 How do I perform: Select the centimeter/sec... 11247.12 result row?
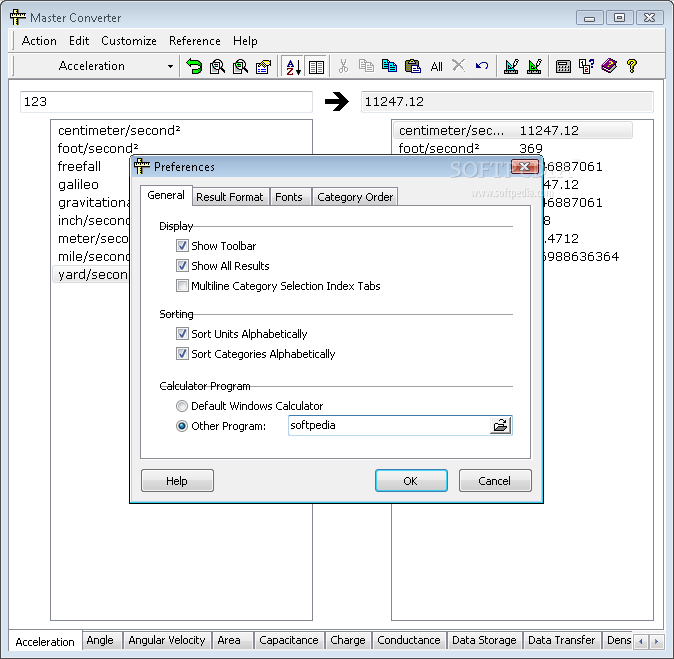click(x=512, y=130)
